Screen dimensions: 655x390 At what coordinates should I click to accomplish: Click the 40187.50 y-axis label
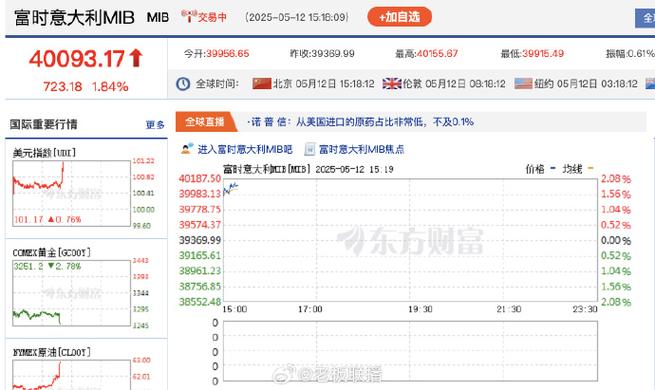coord(200,178)
